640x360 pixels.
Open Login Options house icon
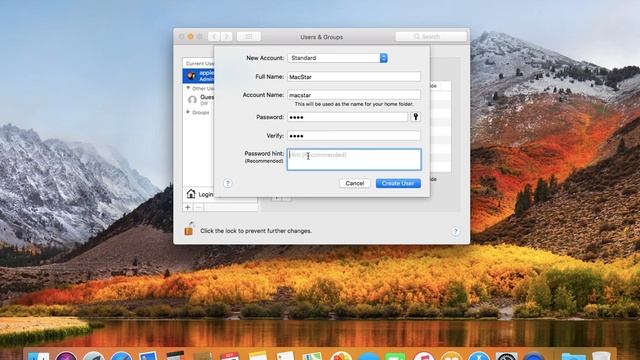click(x=191, y=194)
